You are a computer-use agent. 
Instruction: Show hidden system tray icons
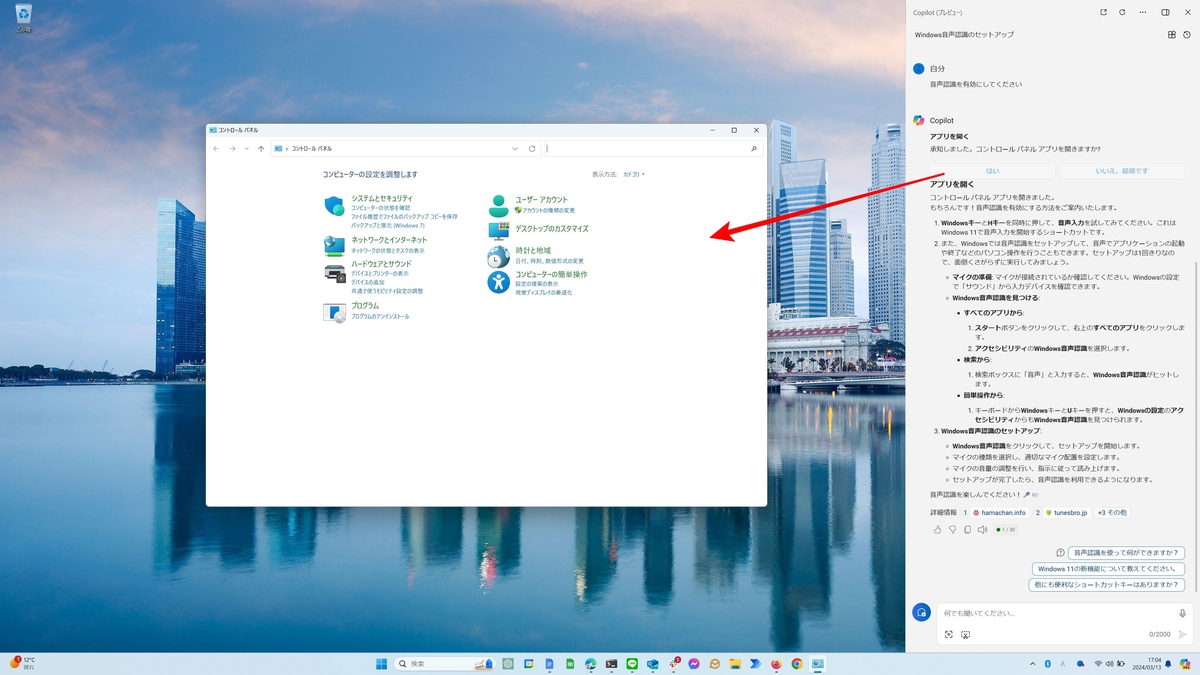1032,663
